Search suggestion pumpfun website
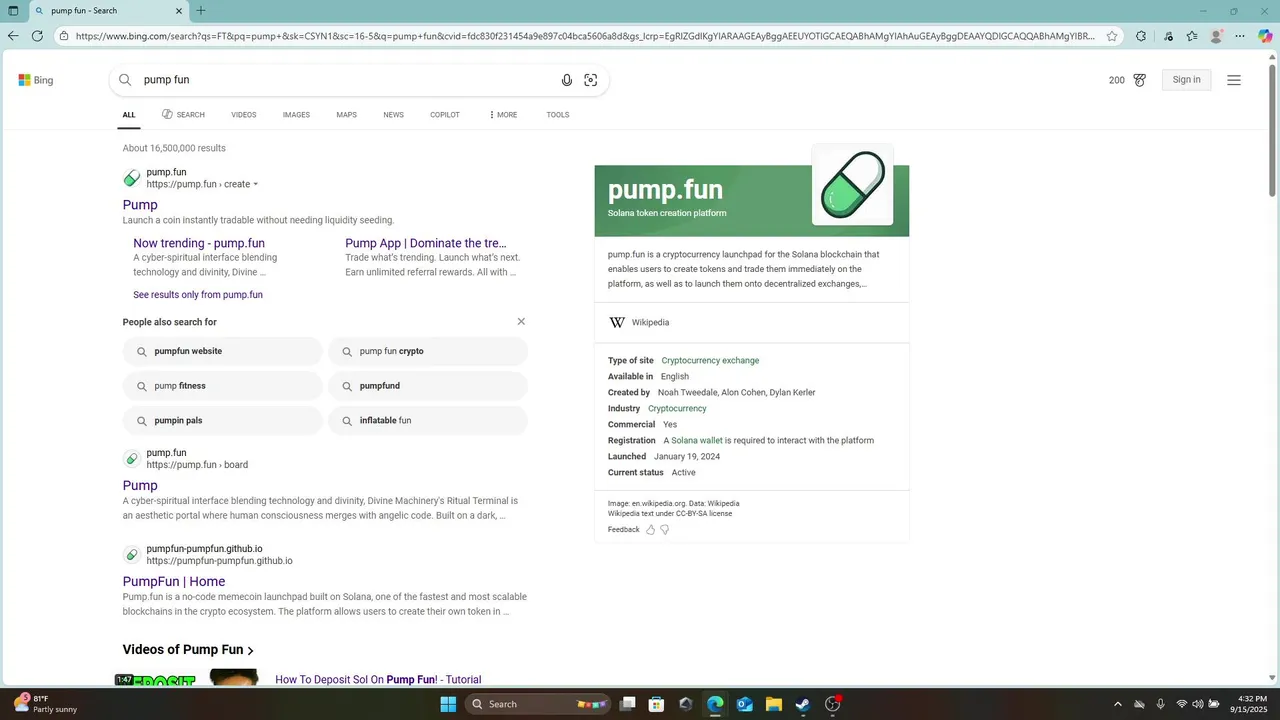 (223, 352)
